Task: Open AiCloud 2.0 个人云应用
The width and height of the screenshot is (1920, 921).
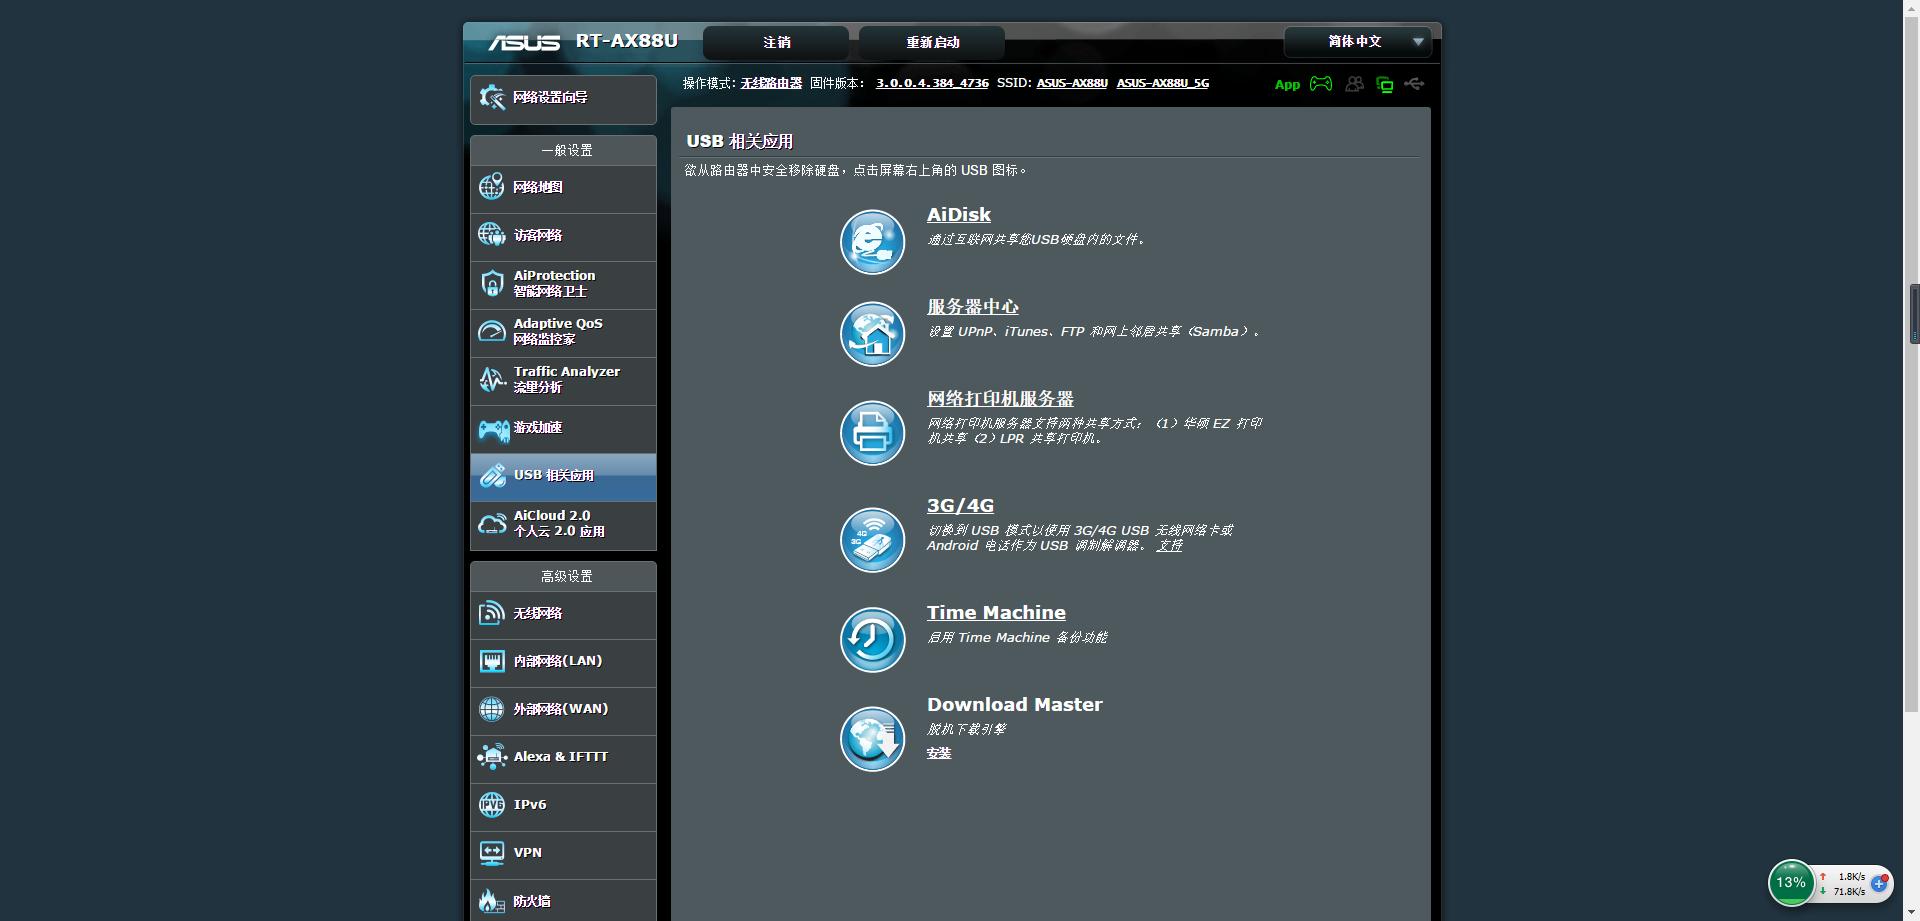Action: coord(563,524)
